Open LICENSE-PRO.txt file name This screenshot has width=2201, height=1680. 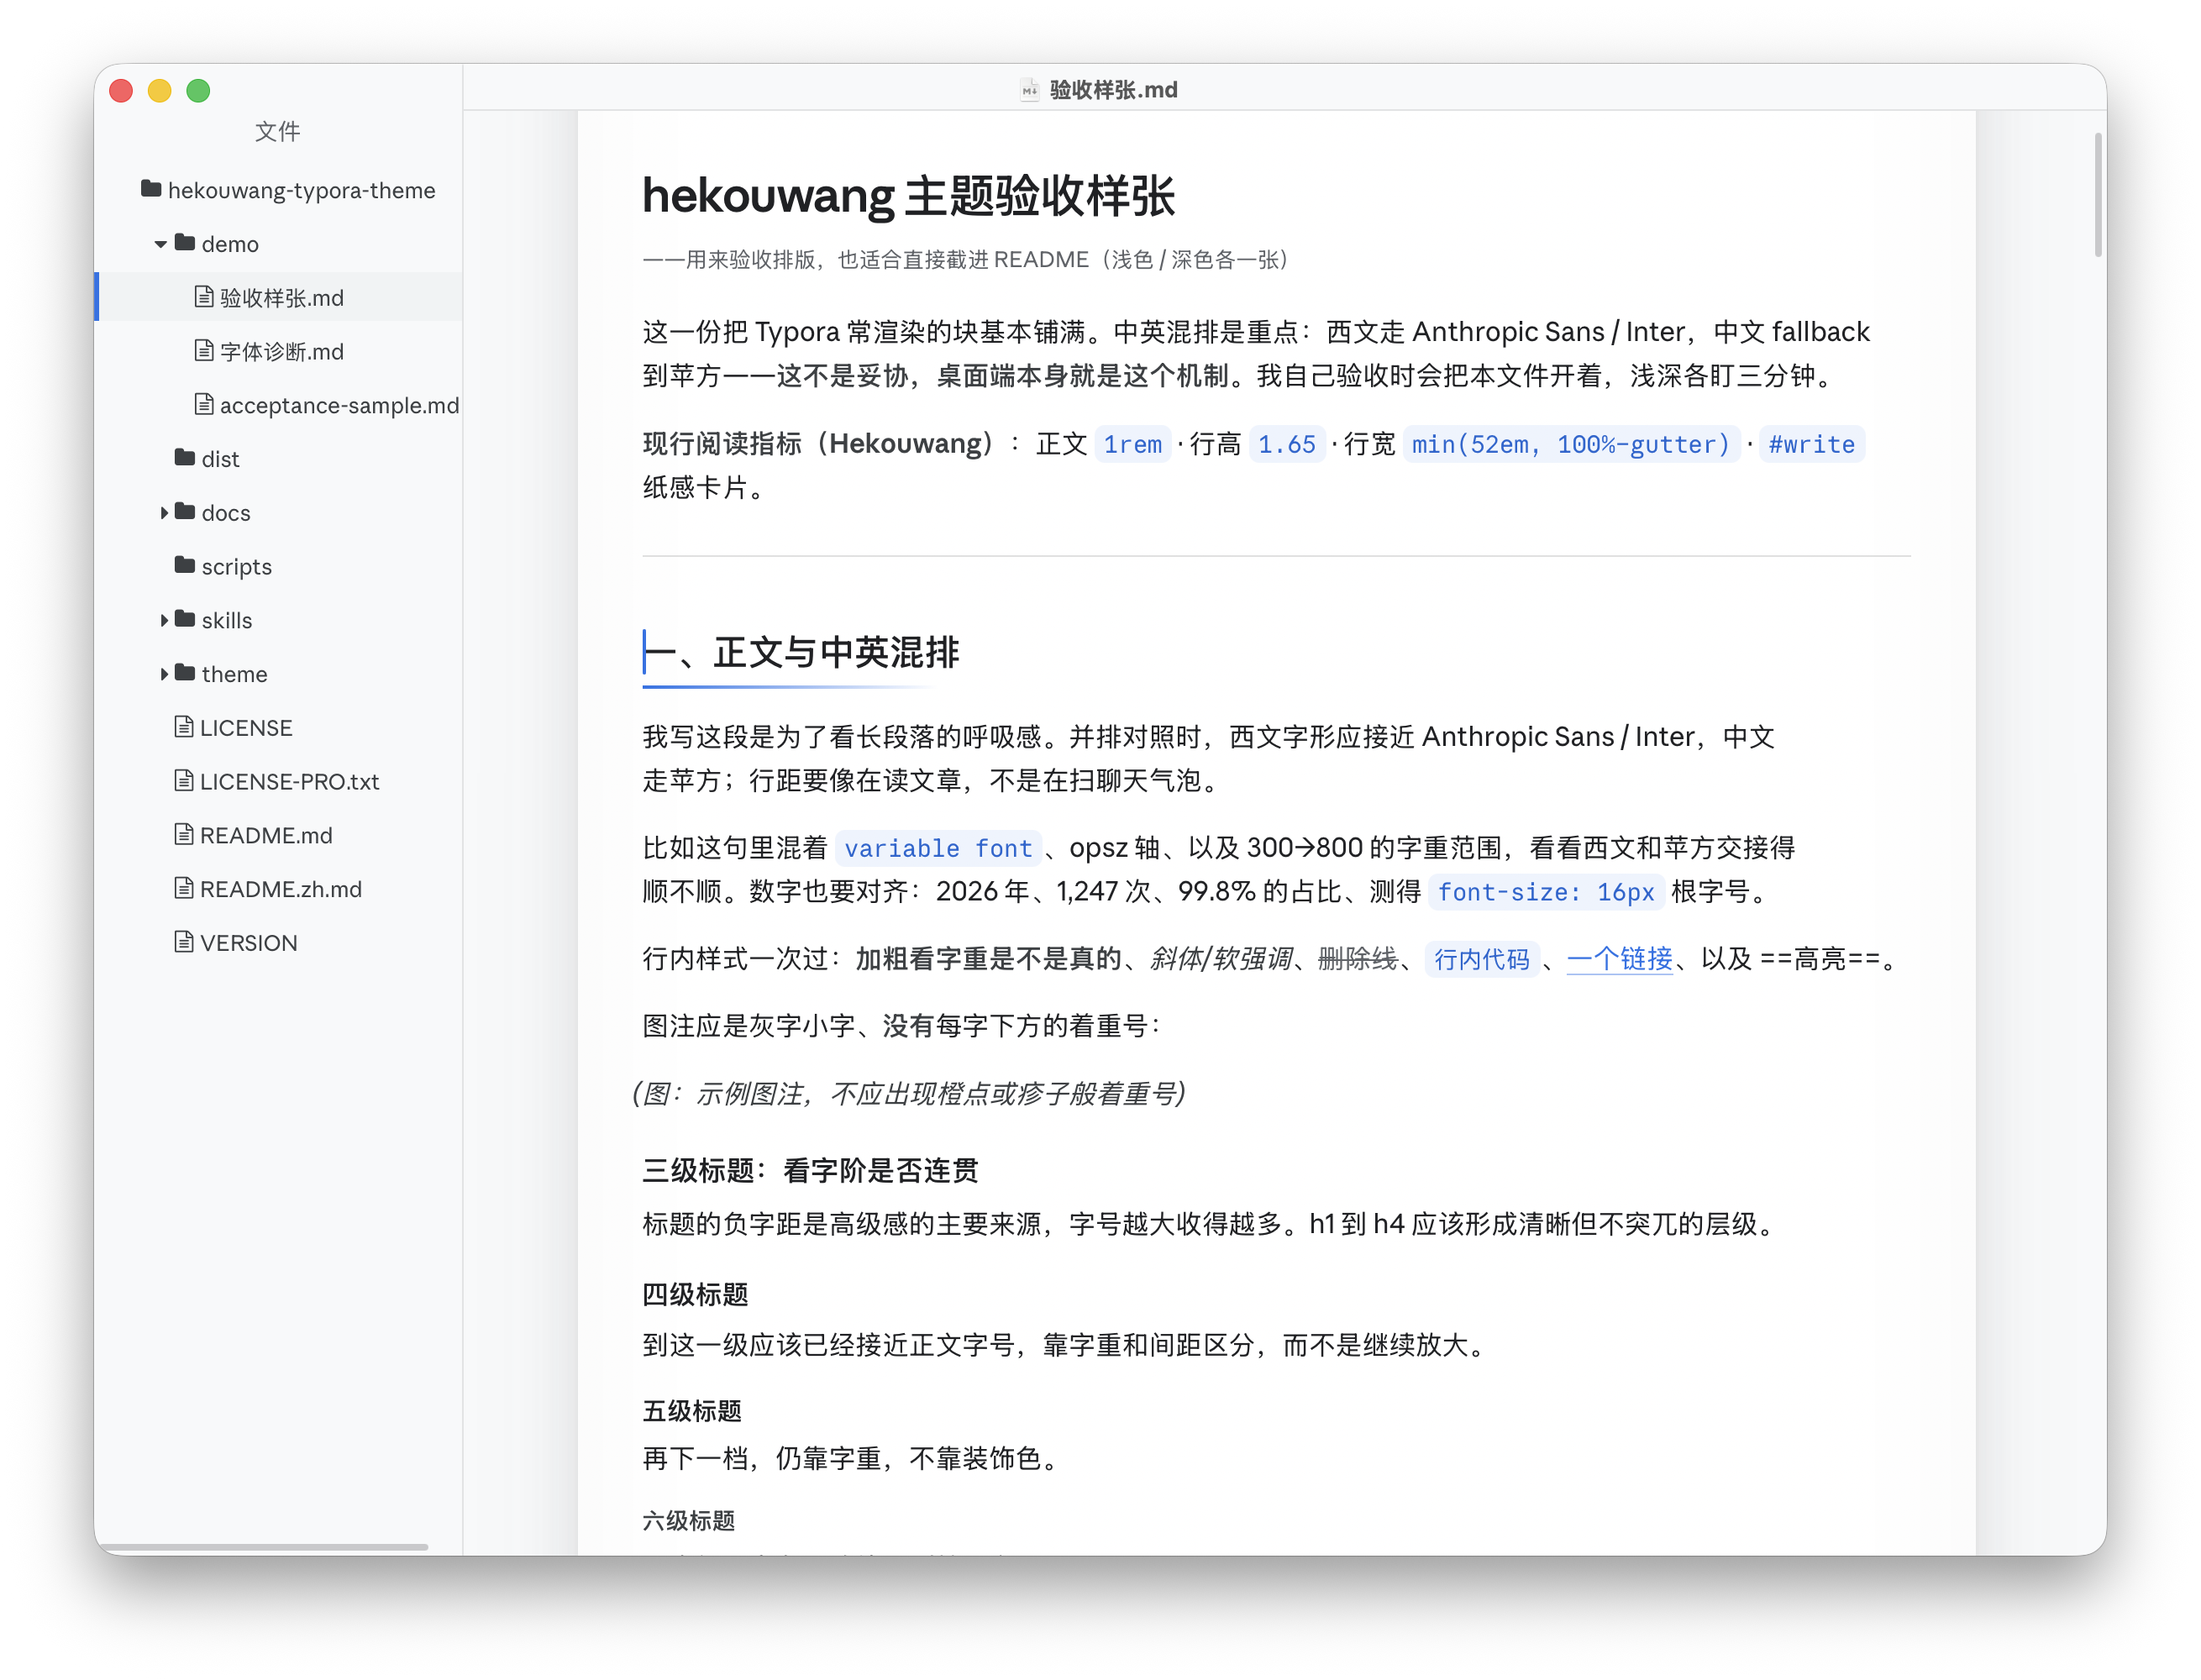(x=289, y=783)
